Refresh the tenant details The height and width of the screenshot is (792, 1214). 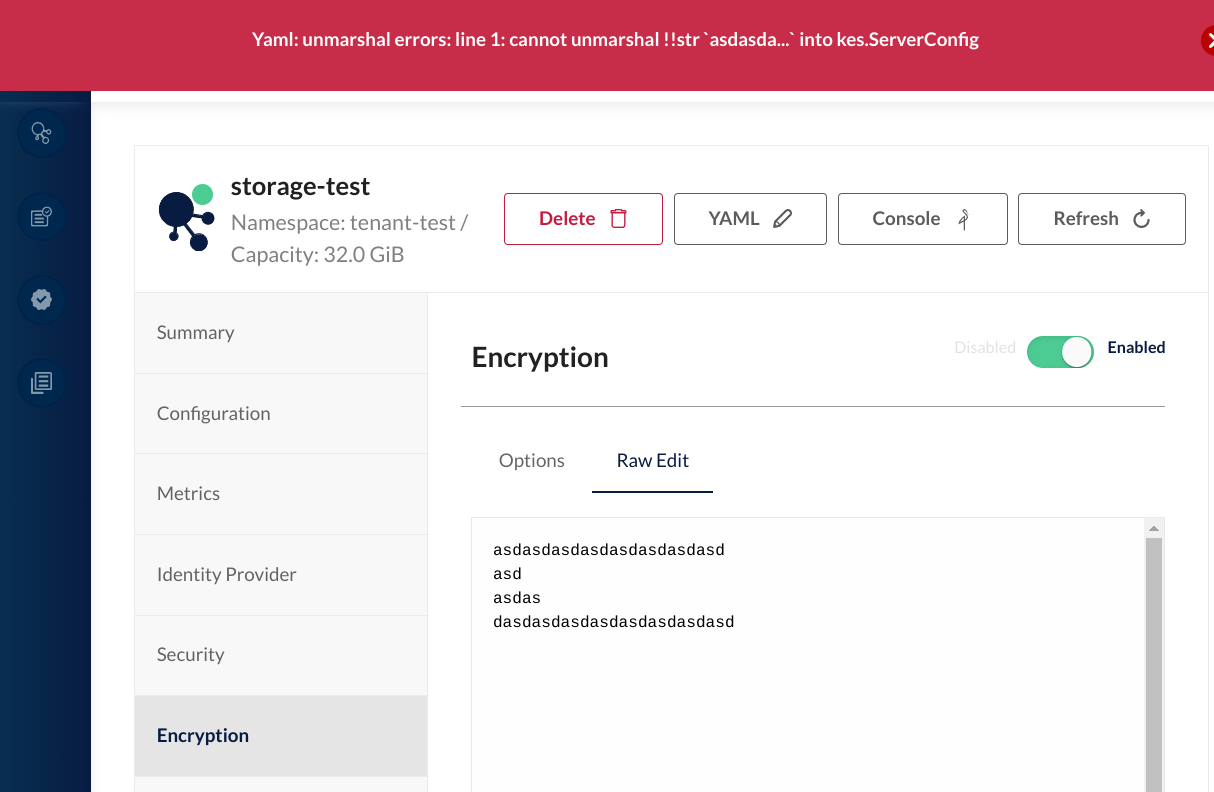point(1101,219)
